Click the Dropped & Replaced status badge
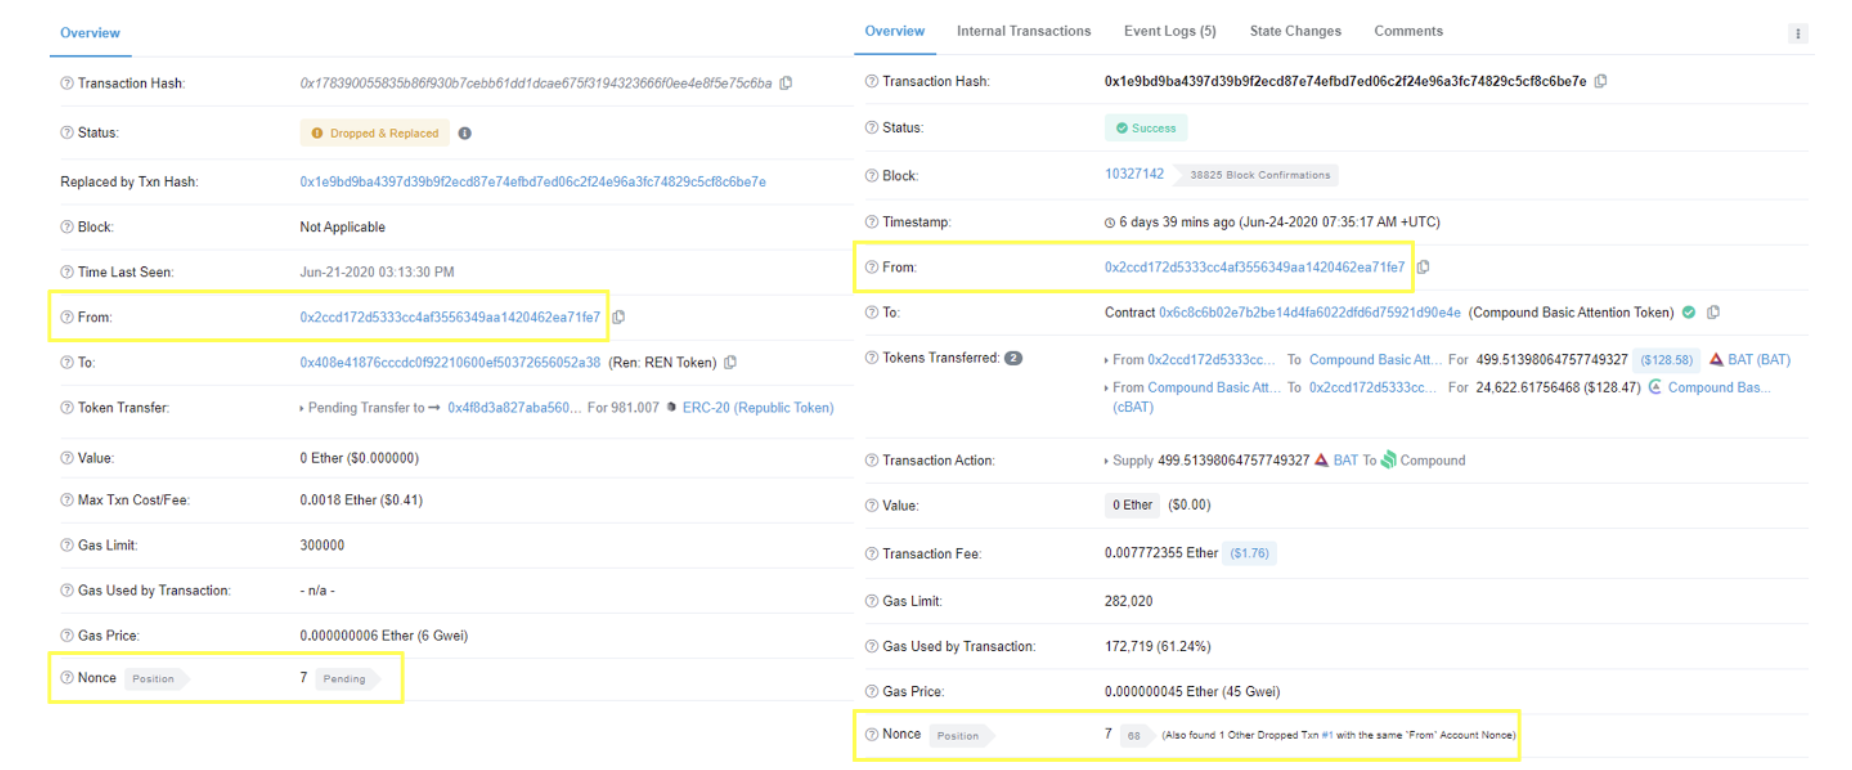This screenshot has width=1852, height=770. tap(375, 133)
